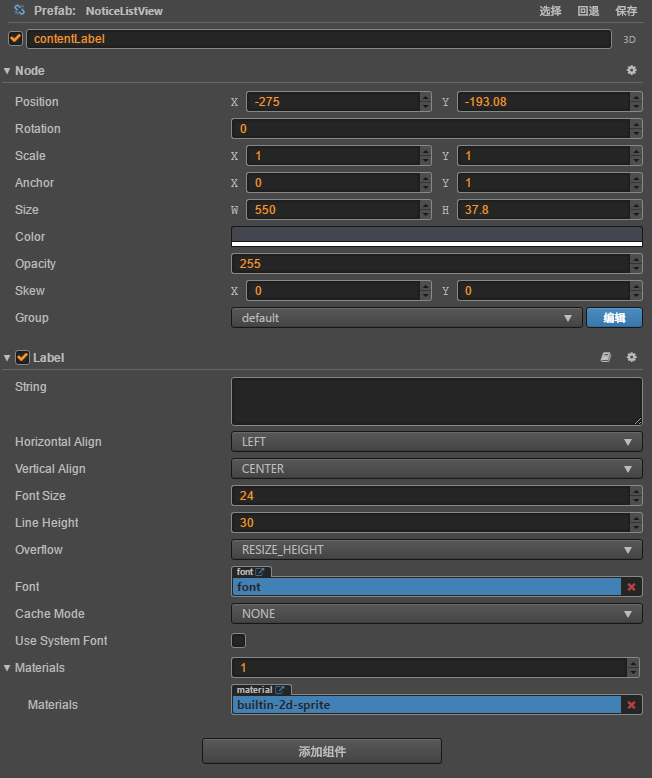Open the Overflow RESIZE_HEIGHT dropdown
This screenshot has width=652, height=778.
(436, 549)
